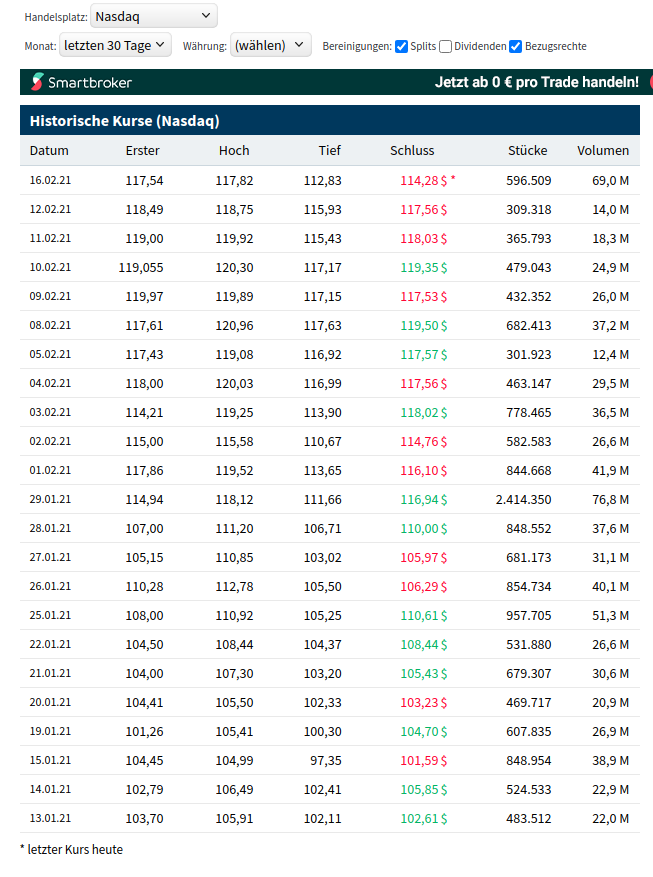
Task: Click the 'Datum' column header
Action: click(x=49, y=150)
